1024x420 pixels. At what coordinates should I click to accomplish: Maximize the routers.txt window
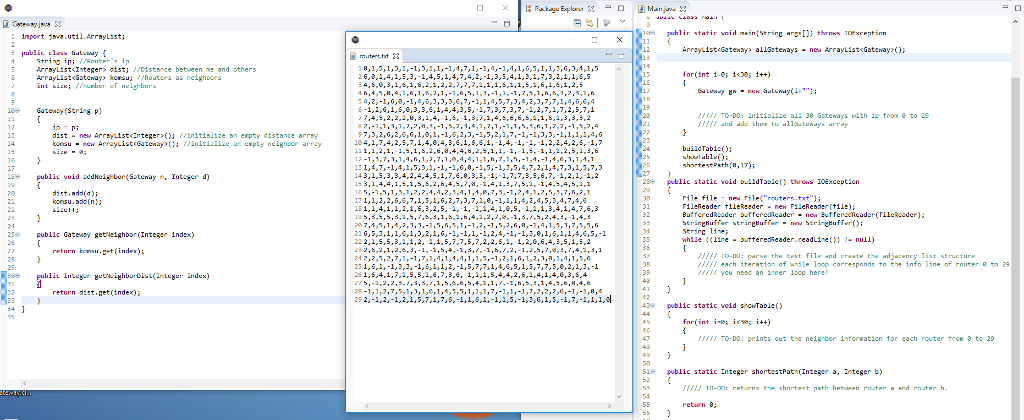[594, 40]
